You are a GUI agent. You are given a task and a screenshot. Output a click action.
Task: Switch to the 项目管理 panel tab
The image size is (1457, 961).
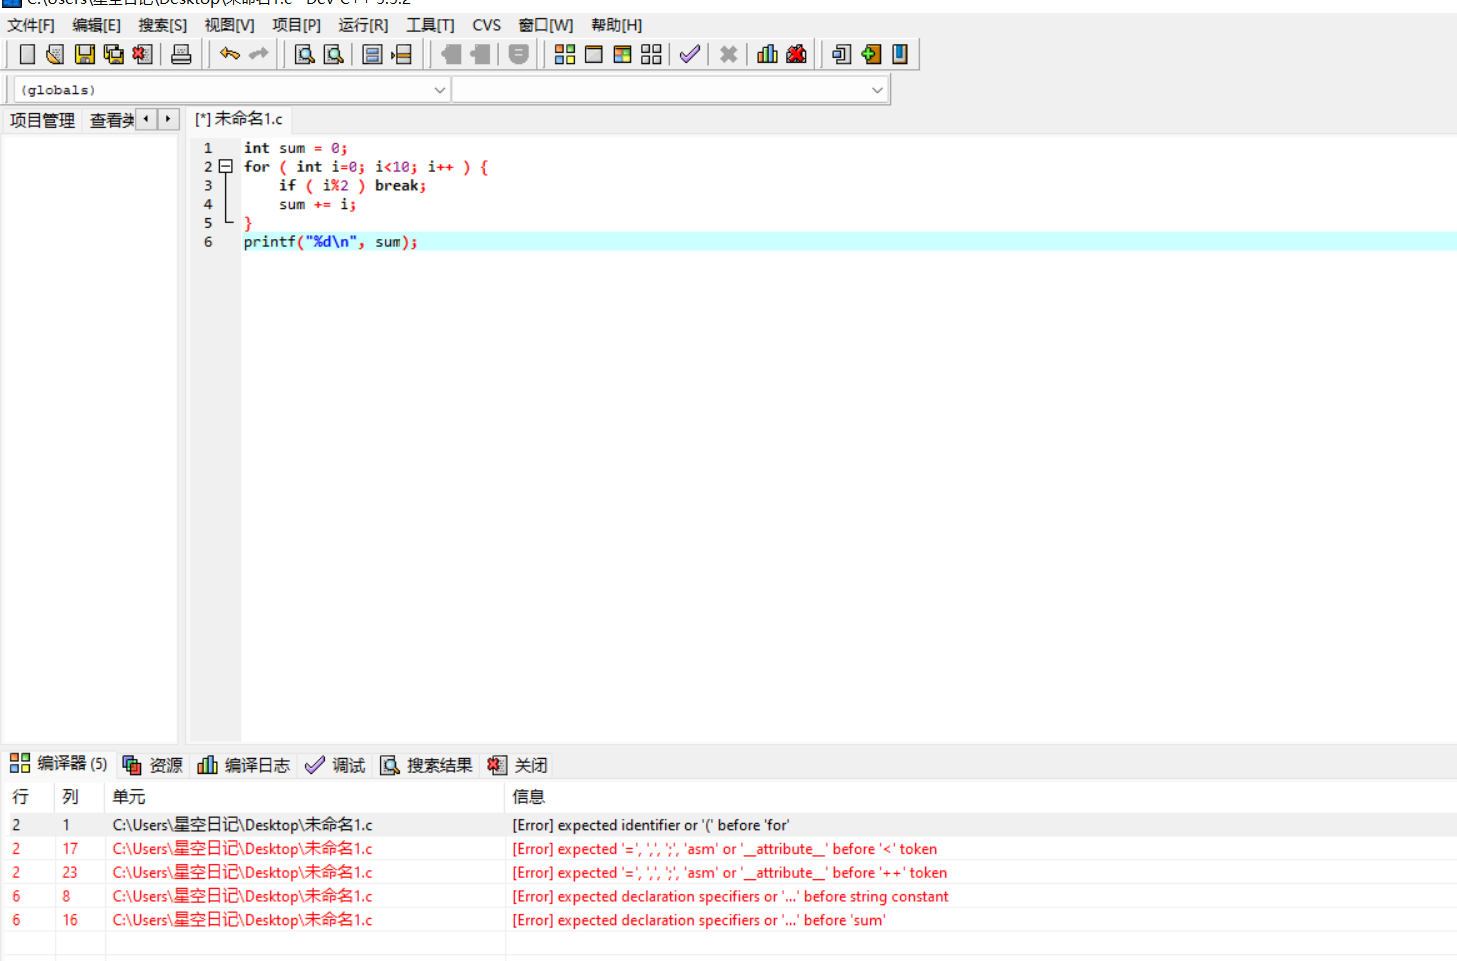[x=42, y=120]
